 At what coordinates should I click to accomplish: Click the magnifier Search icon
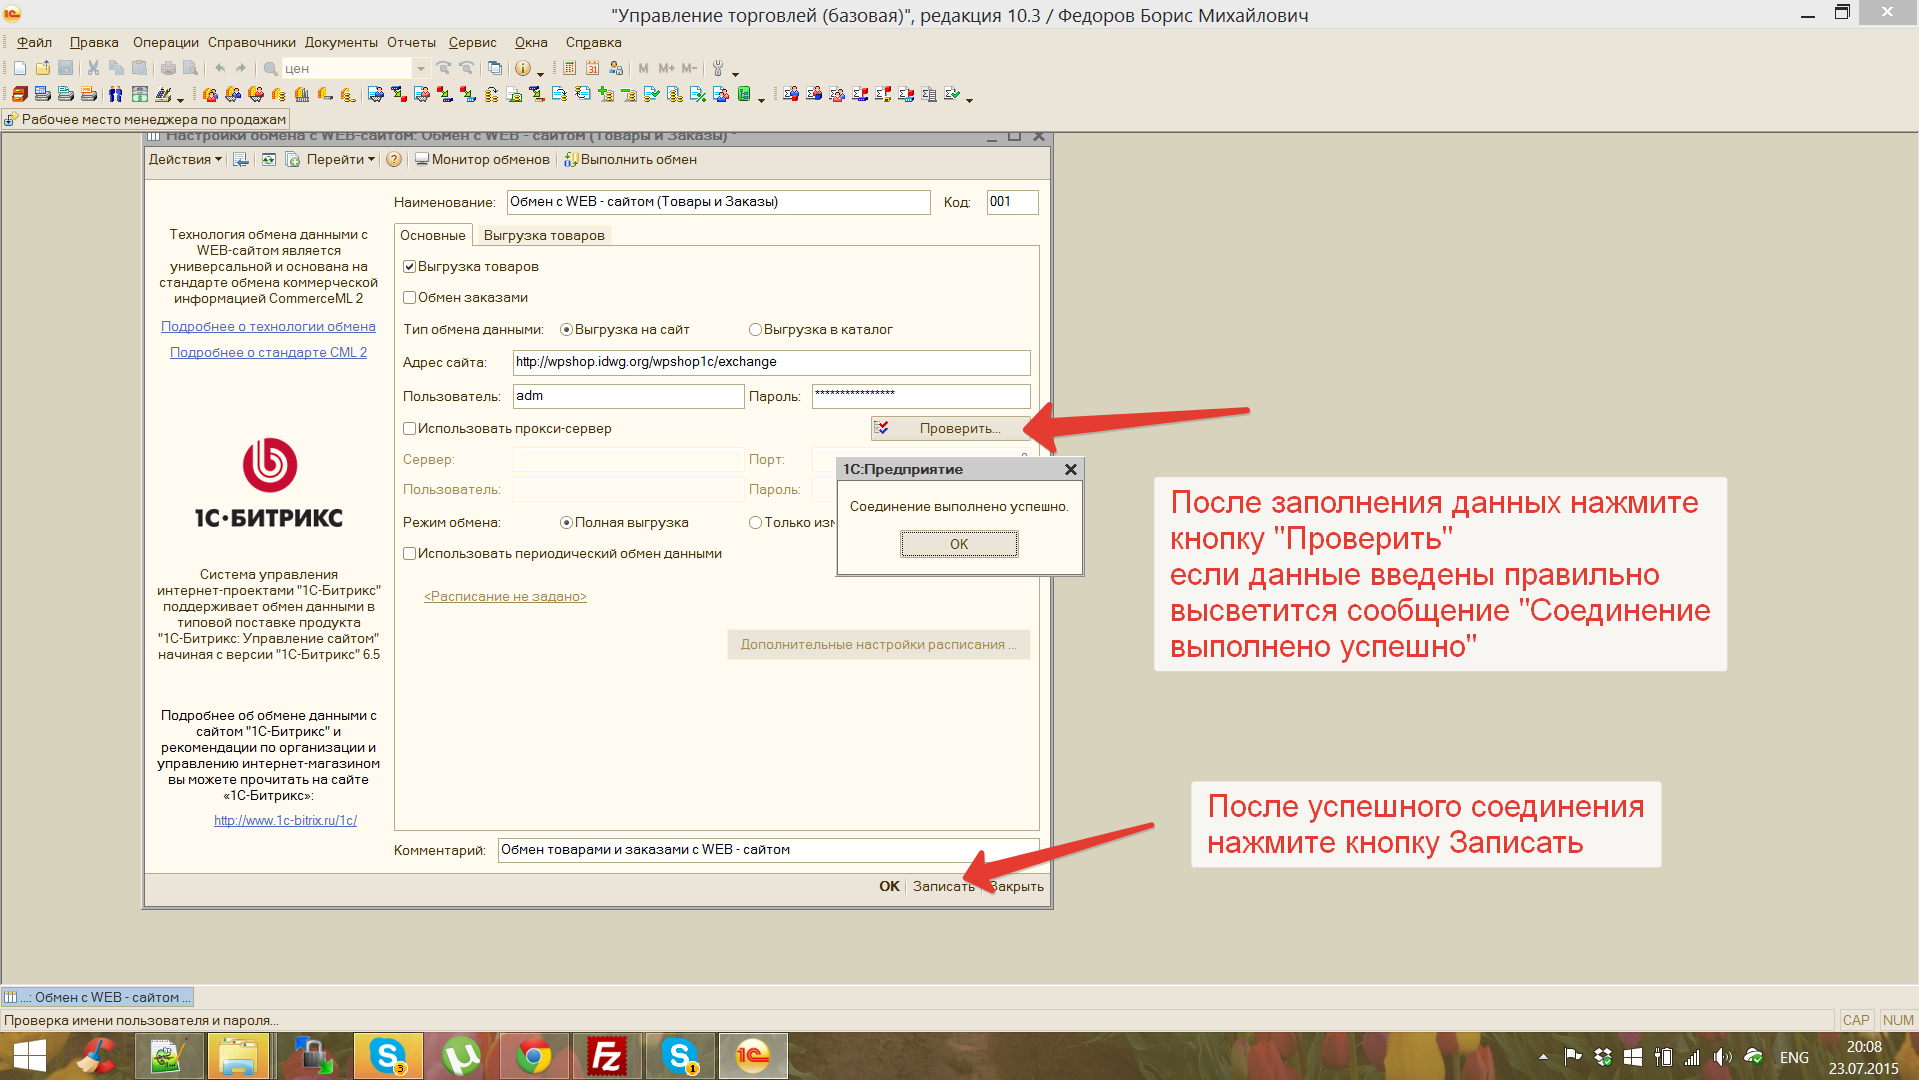click(x=270, y=68)
